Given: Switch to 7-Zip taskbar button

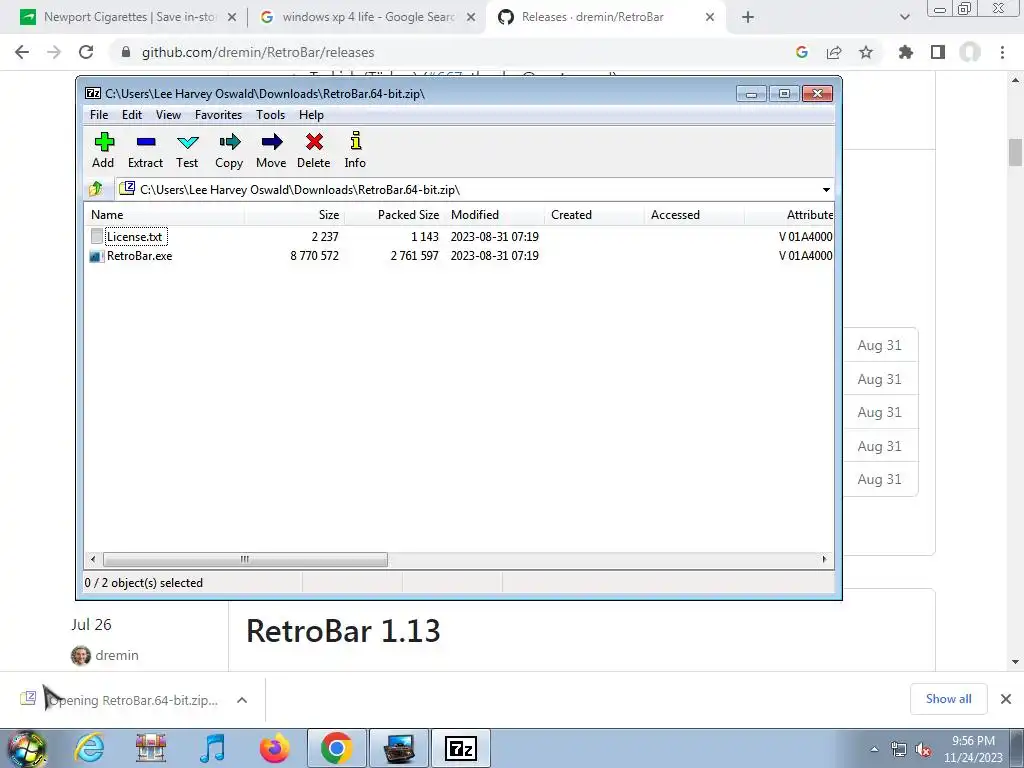Looking at the screenshot, I should (x=461, y=748).
